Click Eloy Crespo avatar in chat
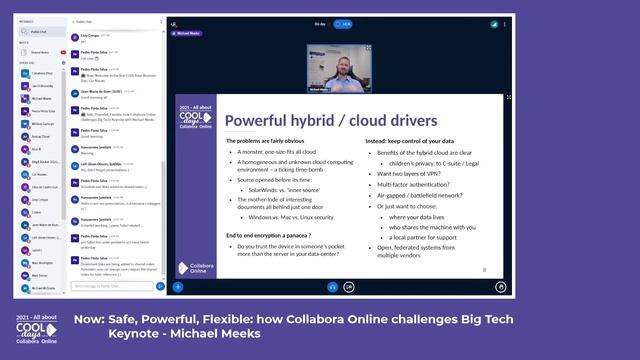 coord(75,38)
